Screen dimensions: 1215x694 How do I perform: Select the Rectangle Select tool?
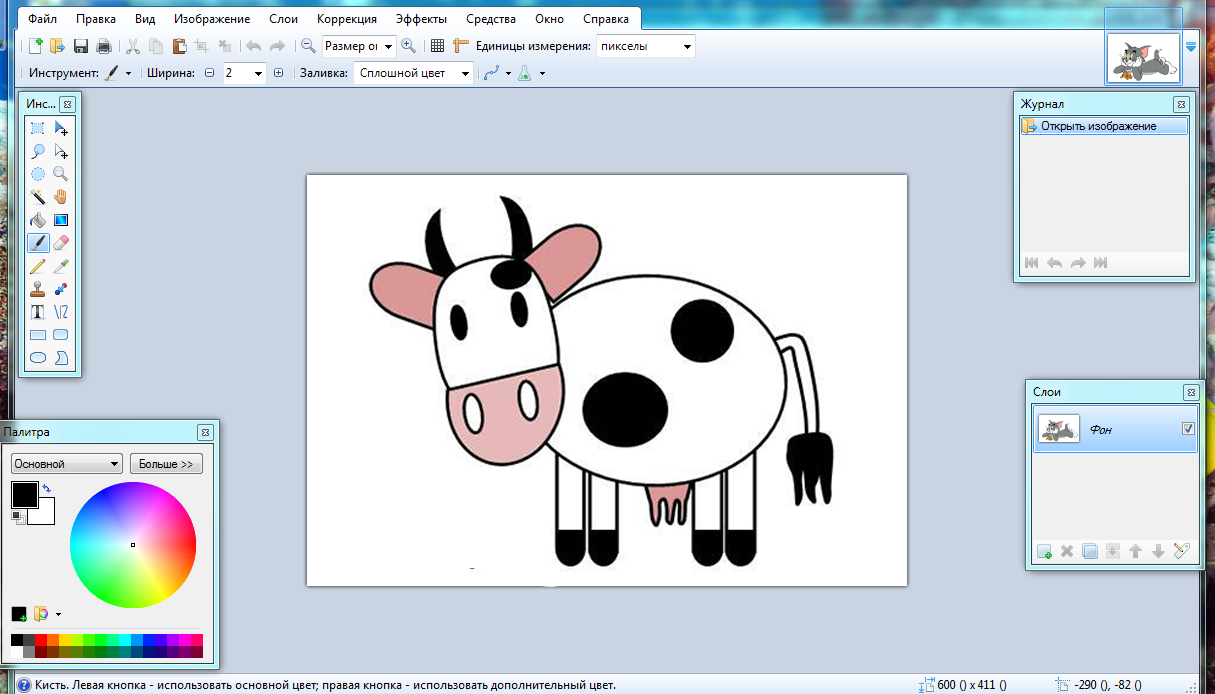click(x=37, y=128)
